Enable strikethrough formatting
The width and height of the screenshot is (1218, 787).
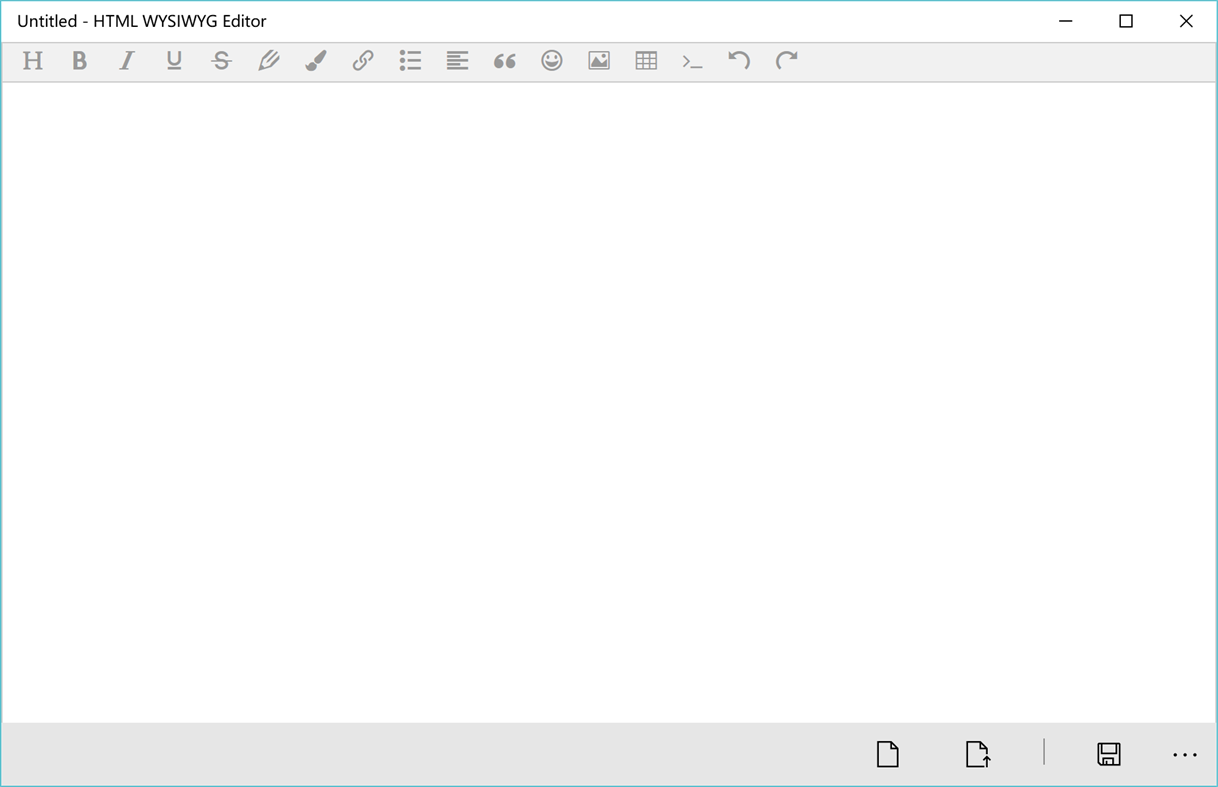coord(221,61)
